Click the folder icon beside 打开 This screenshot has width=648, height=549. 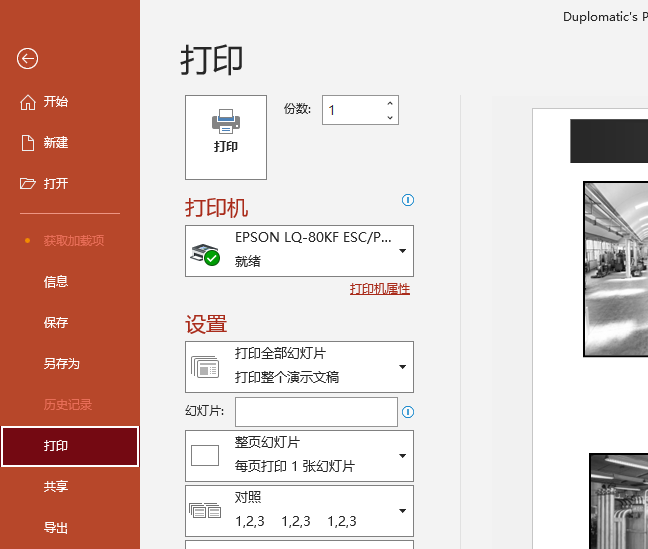click(x=28, y=184)
